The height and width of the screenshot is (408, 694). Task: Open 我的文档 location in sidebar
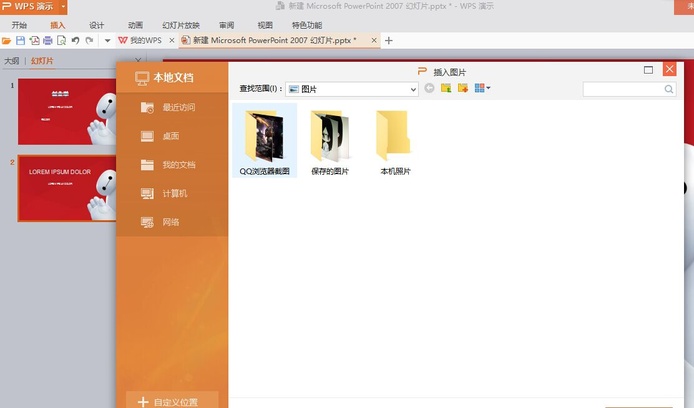coord(173,165)
